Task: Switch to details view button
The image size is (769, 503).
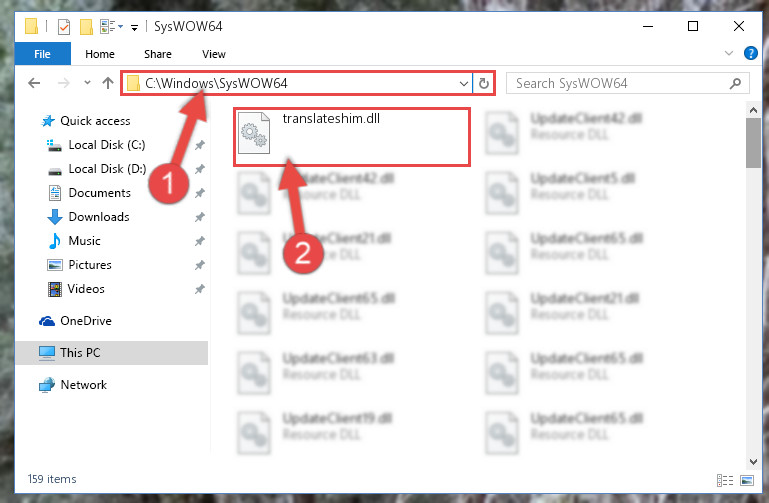Action: 725,480
